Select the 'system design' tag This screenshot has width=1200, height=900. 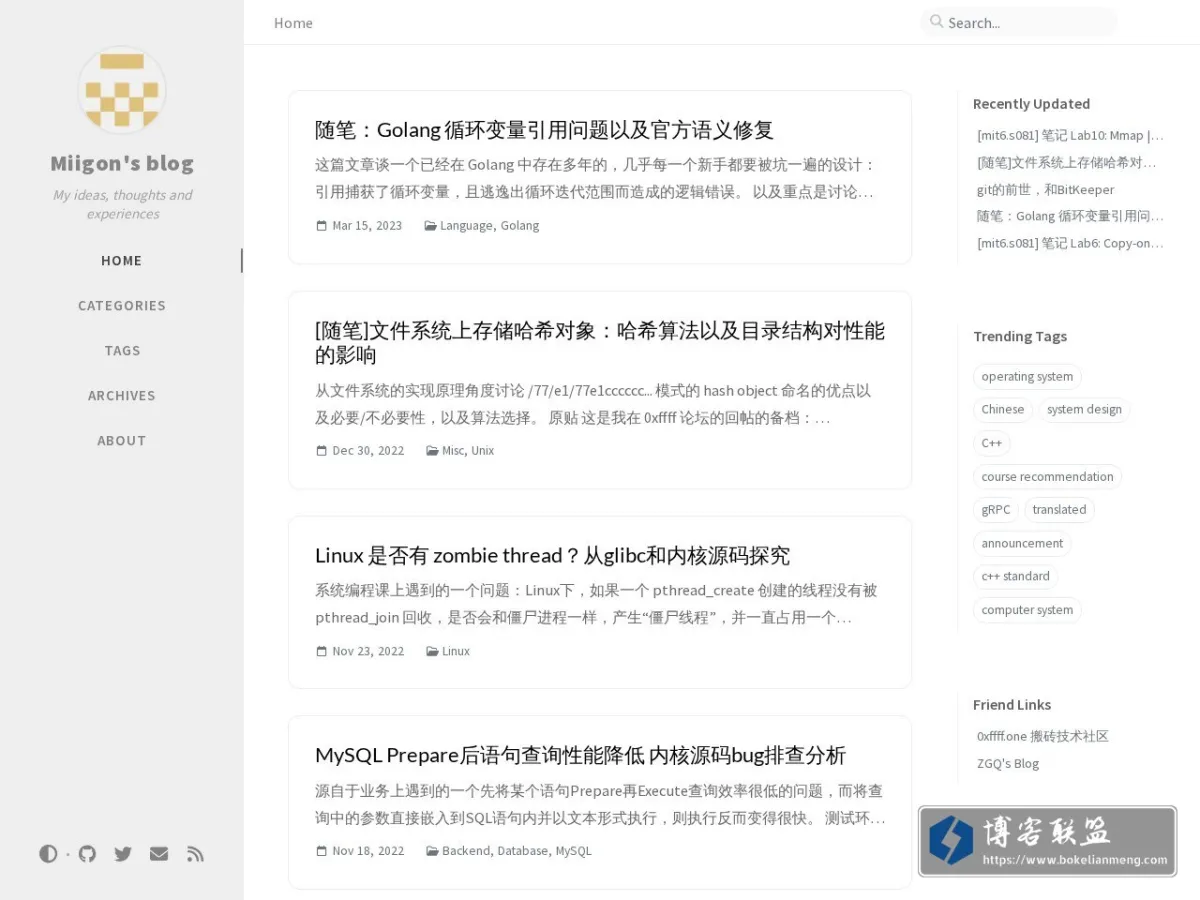[x=1084, y=410]
